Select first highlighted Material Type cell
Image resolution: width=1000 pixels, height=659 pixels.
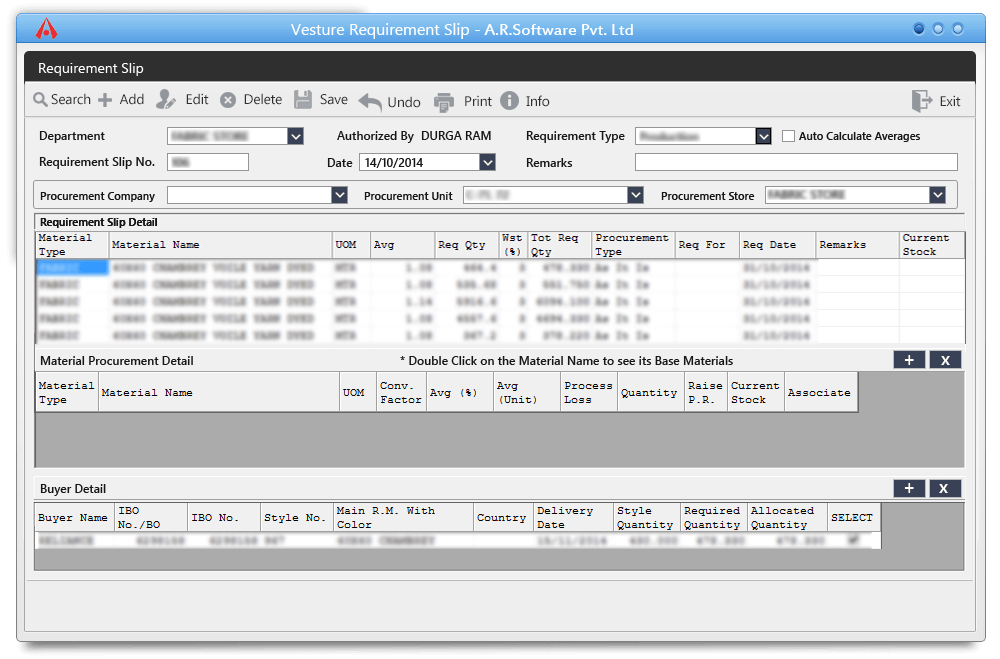(72, 267)
